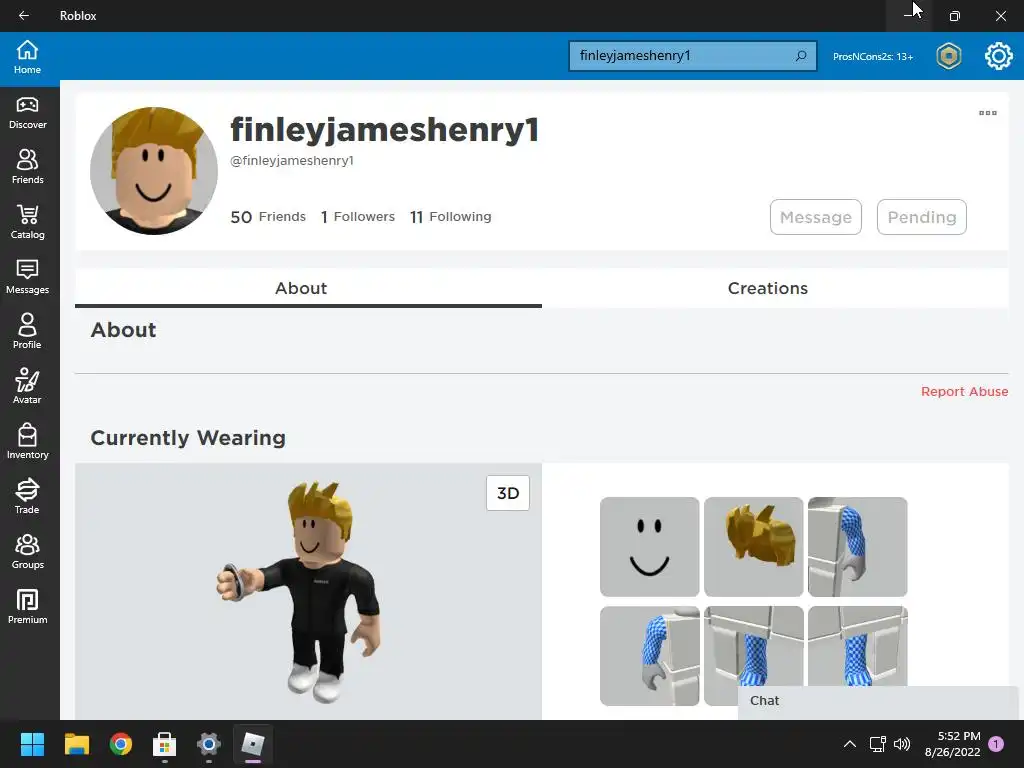View the 11 Following list

click(x=451, y=217)
